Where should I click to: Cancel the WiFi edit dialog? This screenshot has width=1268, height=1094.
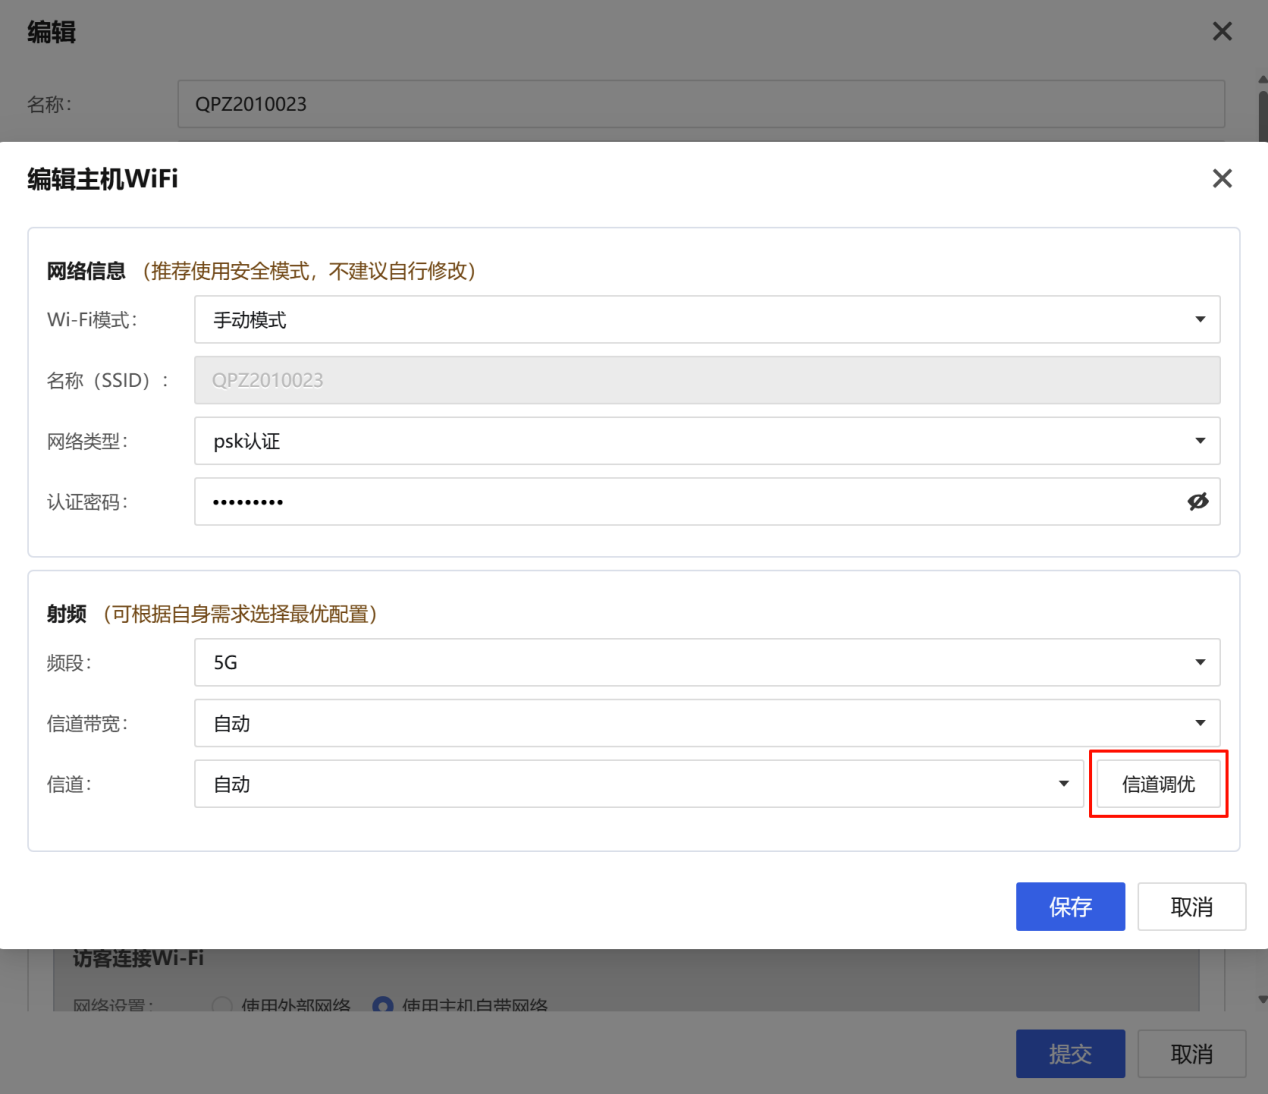1191,907
